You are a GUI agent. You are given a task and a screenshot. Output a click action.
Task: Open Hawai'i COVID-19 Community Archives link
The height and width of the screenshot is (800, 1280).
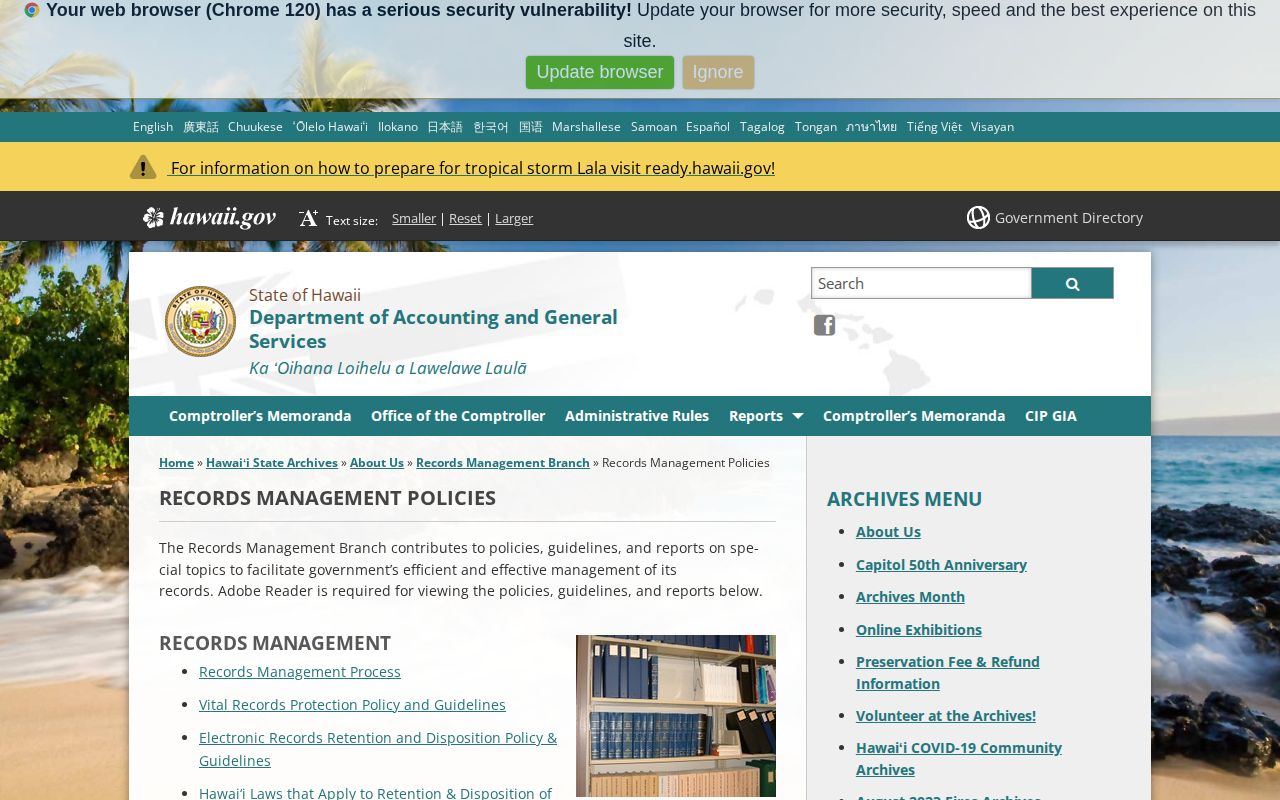click(959, 759)
